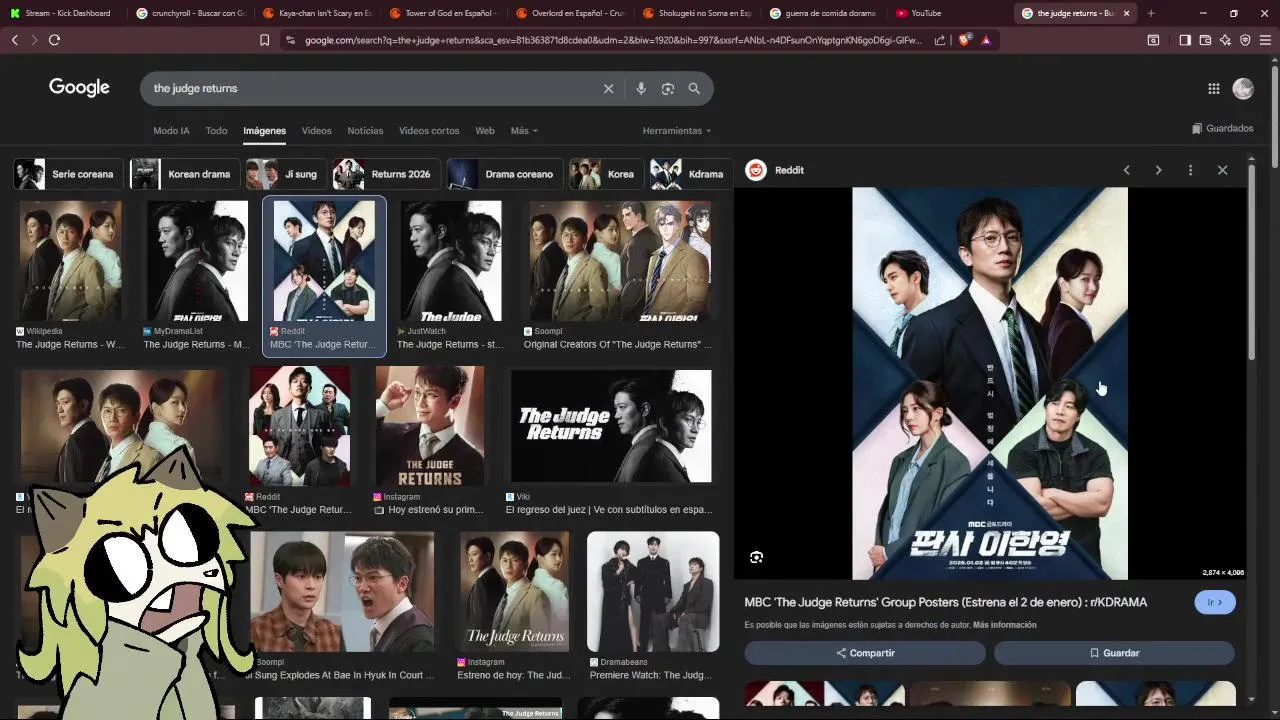Screen dimensions: 1280x720
Task: Click the Compartir button
Action: (x=865, y=653)
